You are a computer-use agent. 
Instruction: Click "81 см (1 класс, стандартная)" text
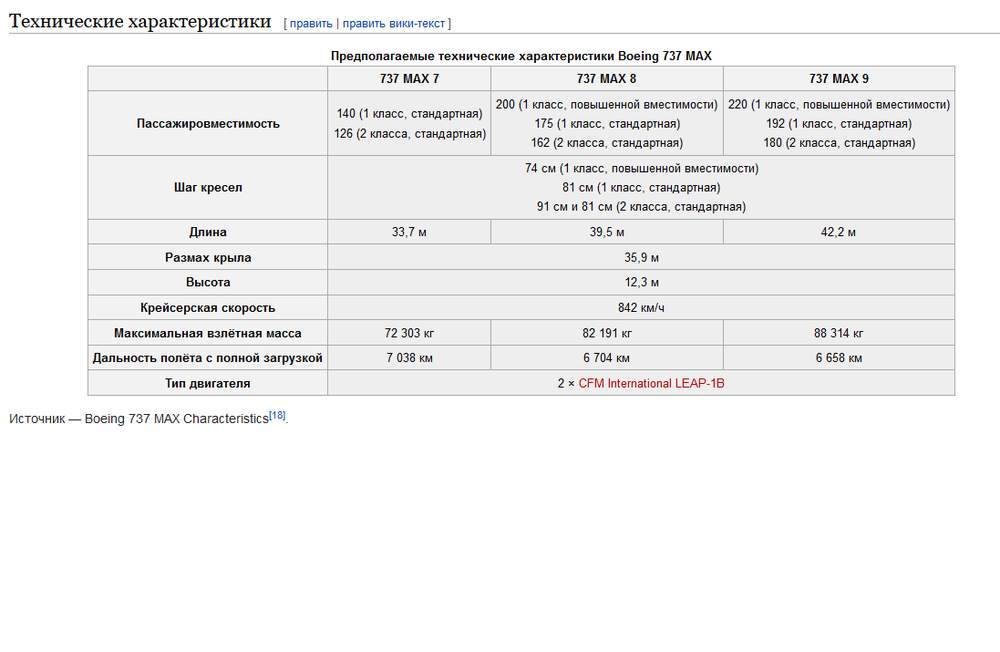[x=641, y=188]
